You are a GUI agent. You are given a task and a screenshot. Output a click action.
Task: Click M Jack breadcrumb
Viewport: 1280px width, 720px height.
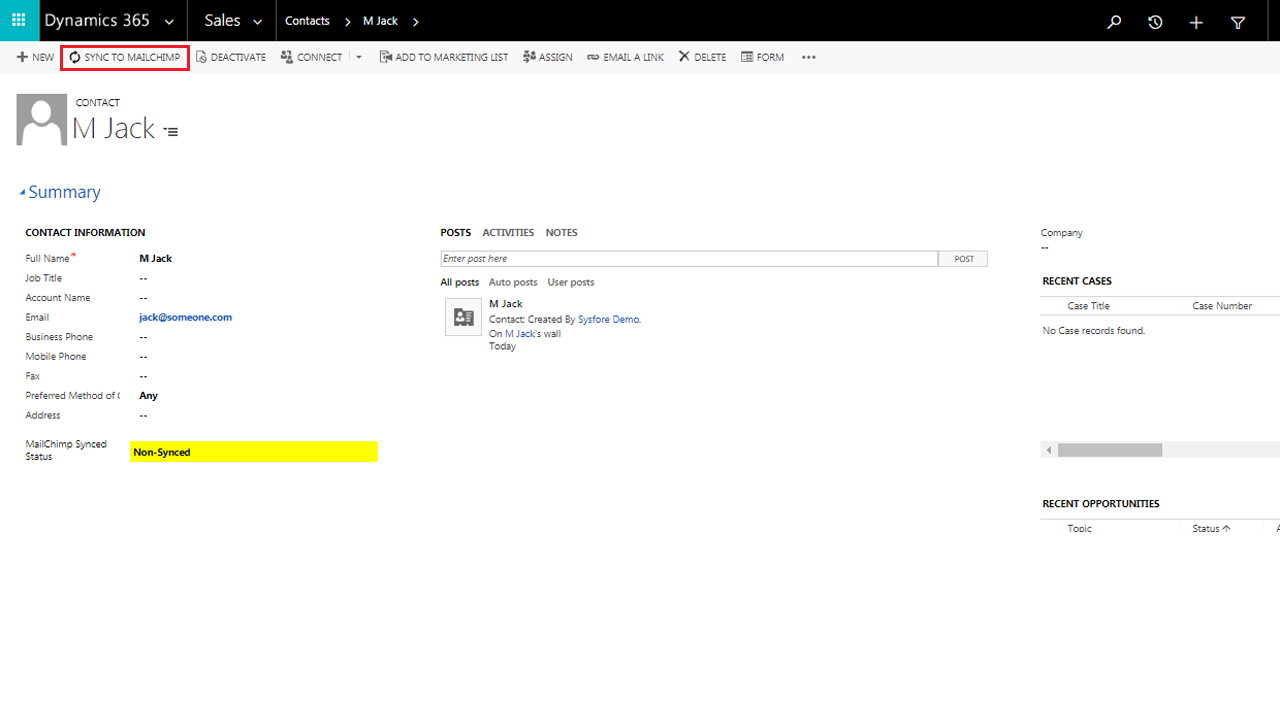(380, 21)
